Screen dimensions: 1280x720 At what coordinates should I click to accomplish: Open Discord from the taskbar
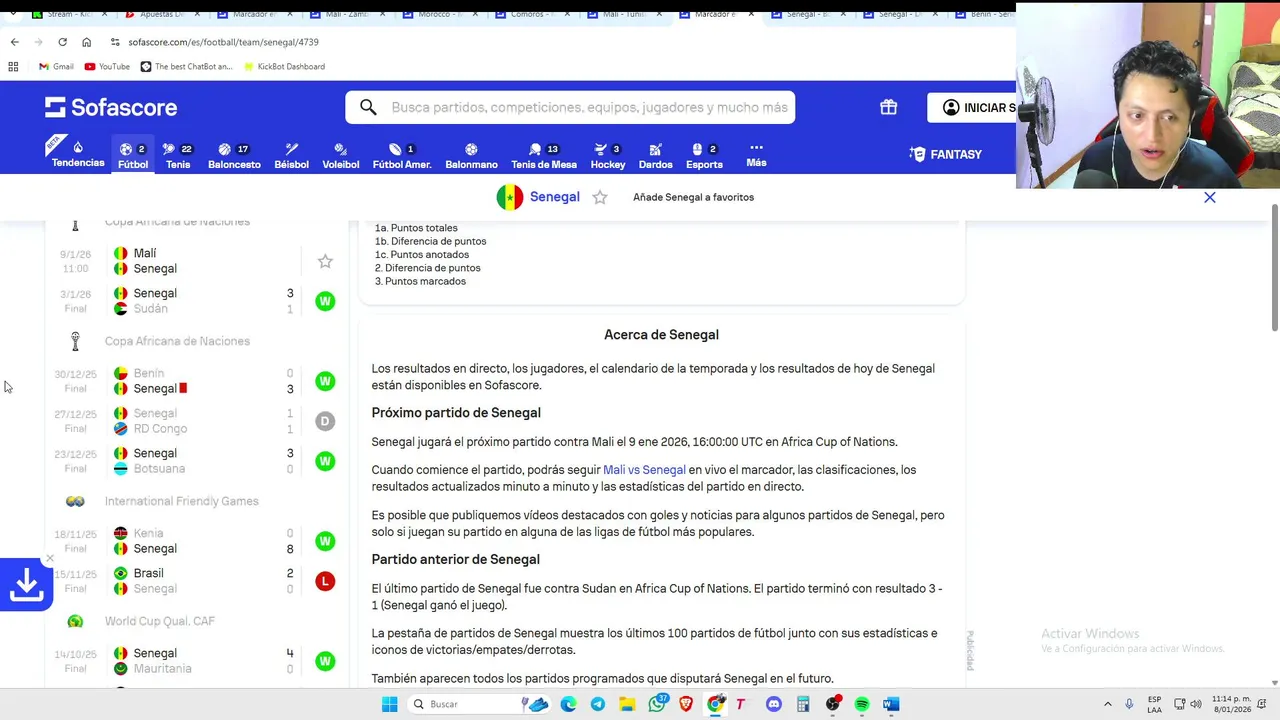[773, 704]
